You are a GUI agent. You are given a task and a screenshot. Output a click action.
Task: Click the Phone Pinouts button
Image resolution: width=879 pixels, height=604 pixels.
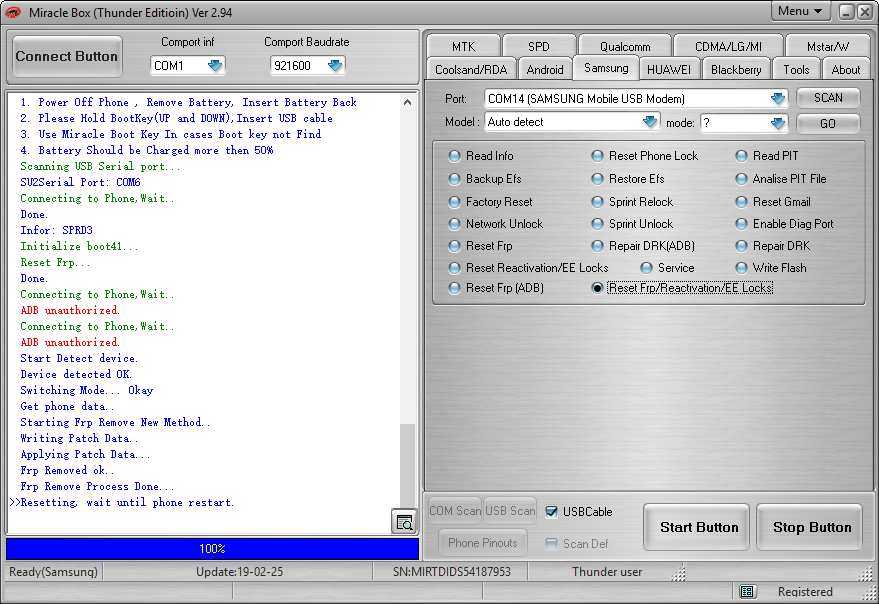[483, 542]
